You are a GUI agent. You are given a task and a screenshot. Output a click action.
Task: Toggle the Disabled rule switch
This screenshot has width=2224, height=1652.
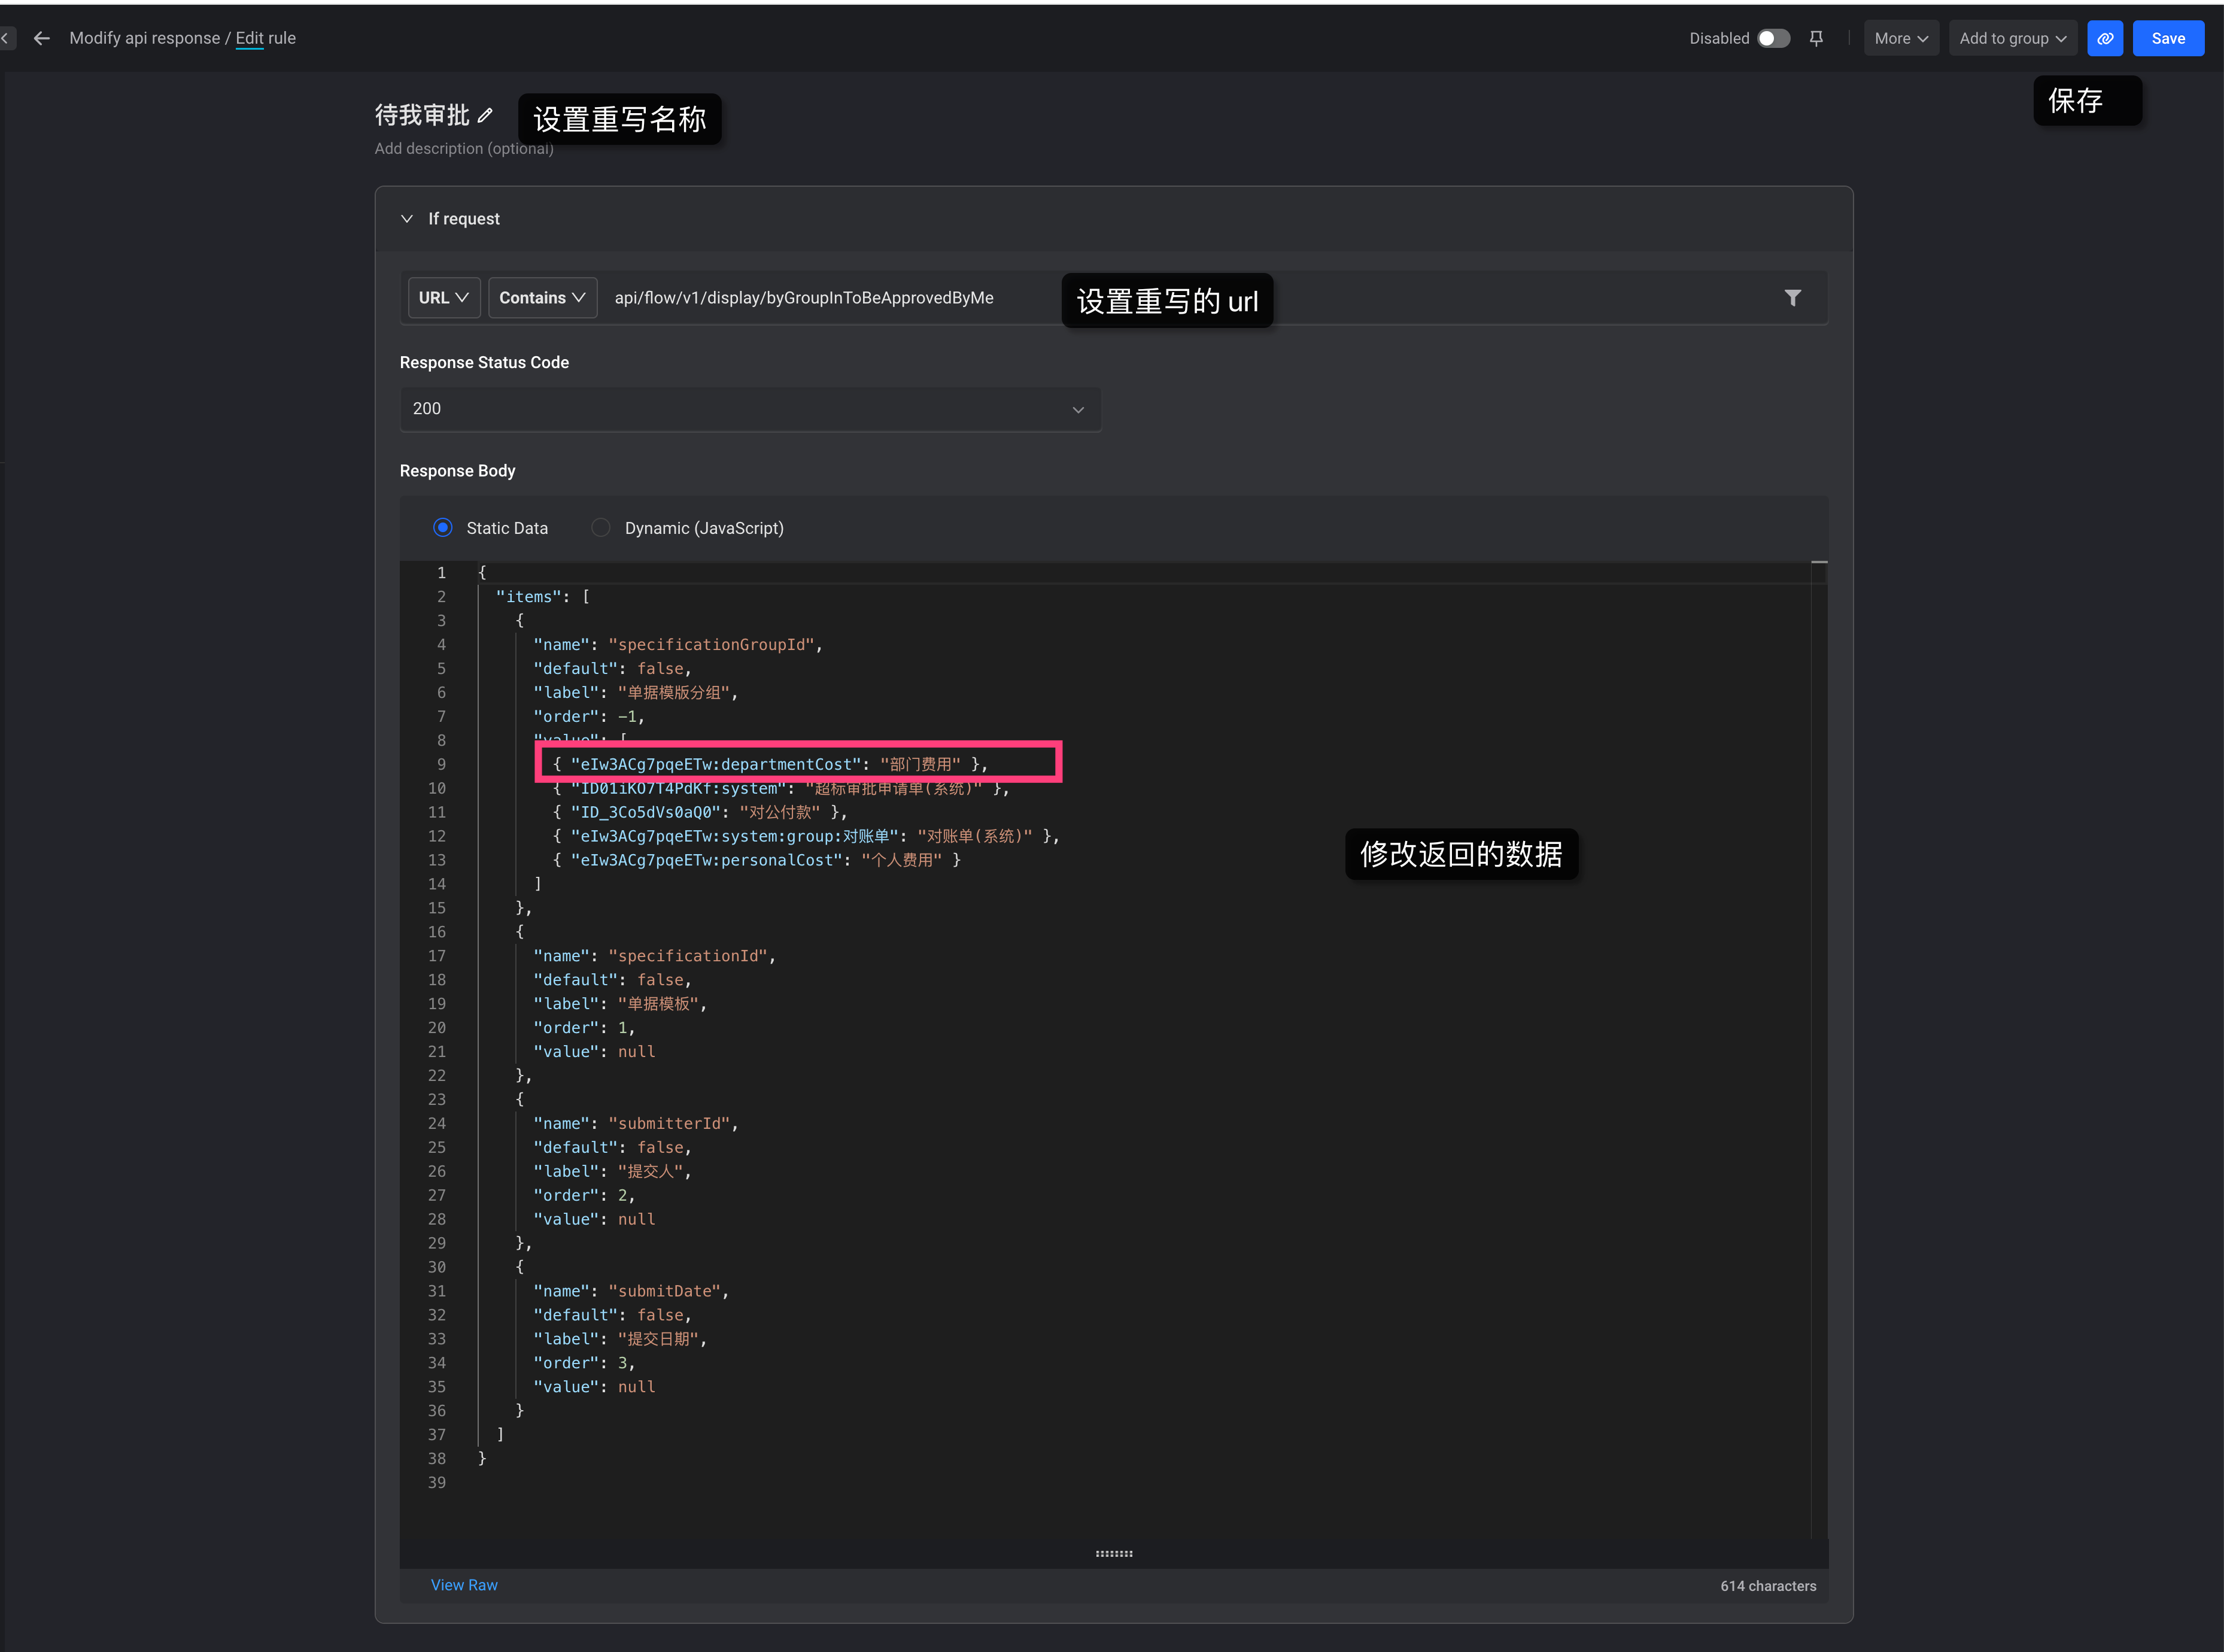tap(1773, 38)
